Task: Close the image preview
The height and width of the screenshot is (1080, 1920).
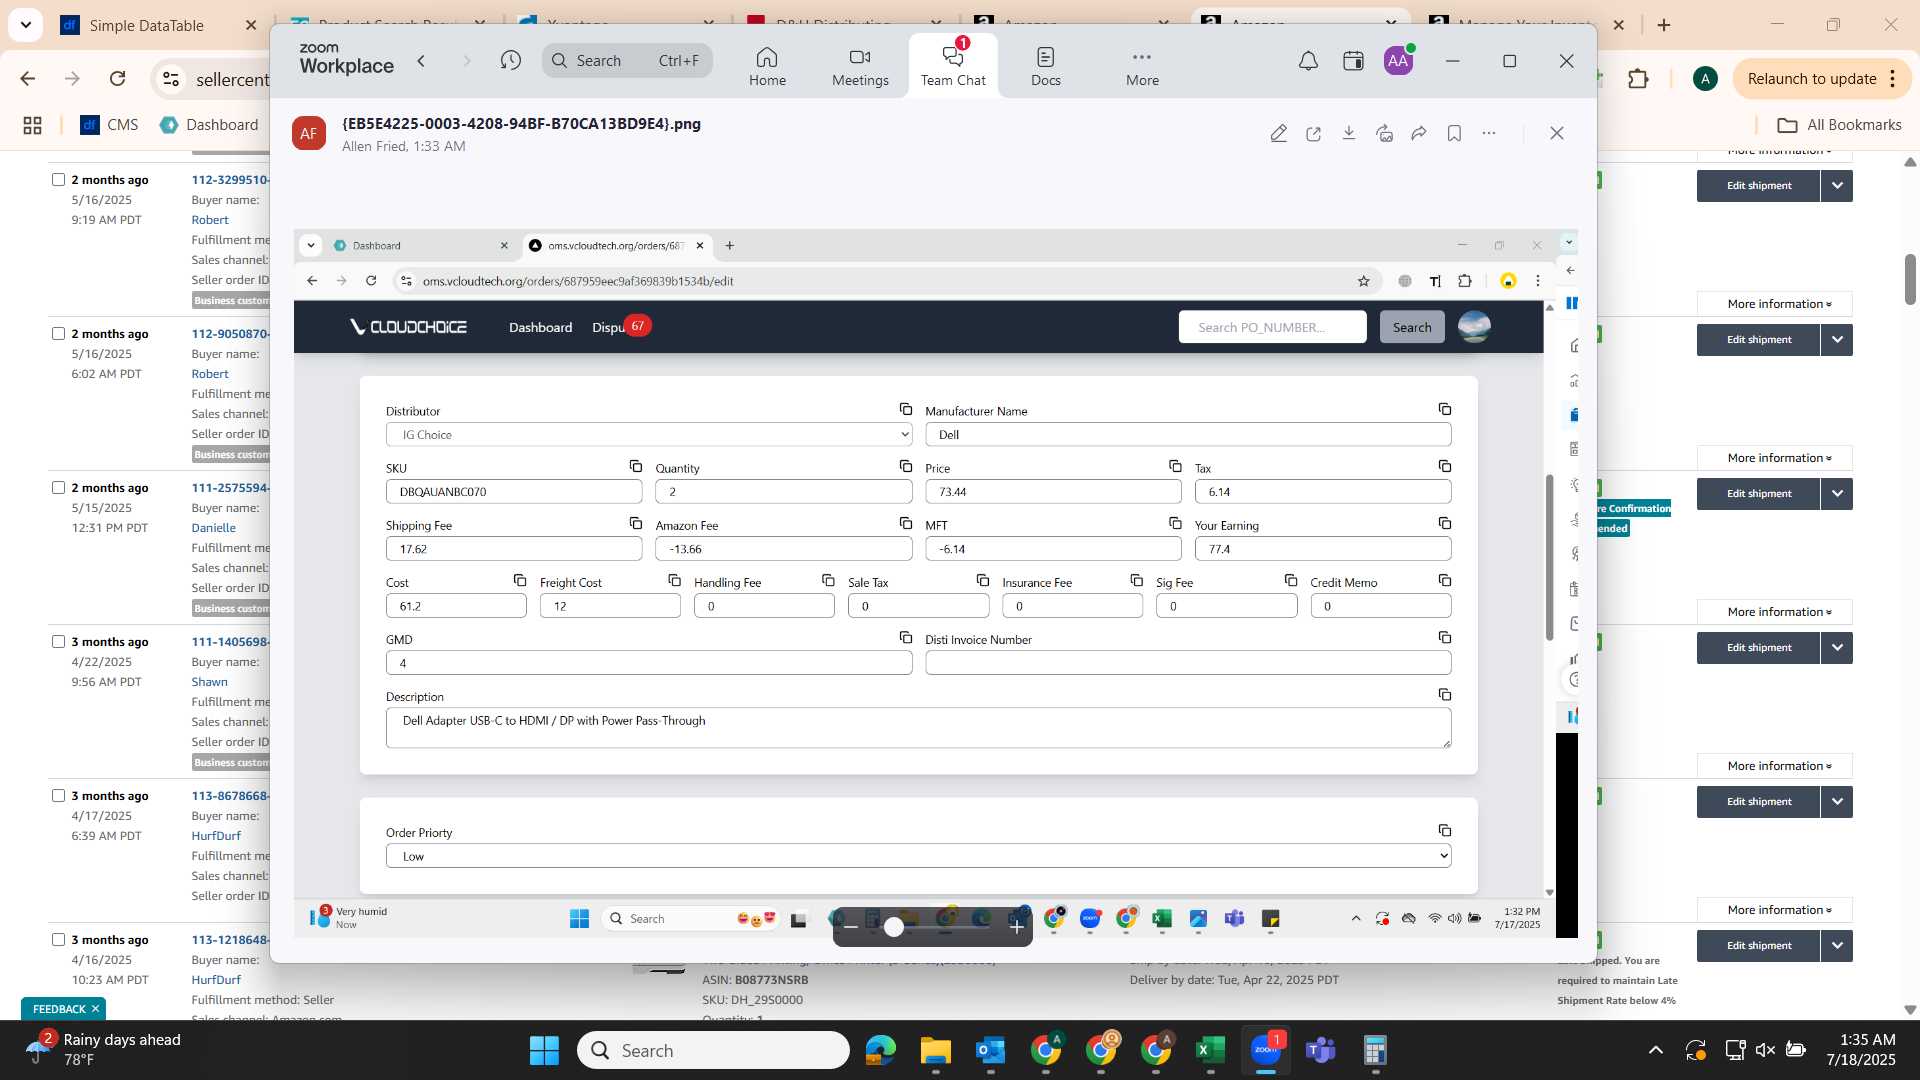Action: pos(1557,133)
